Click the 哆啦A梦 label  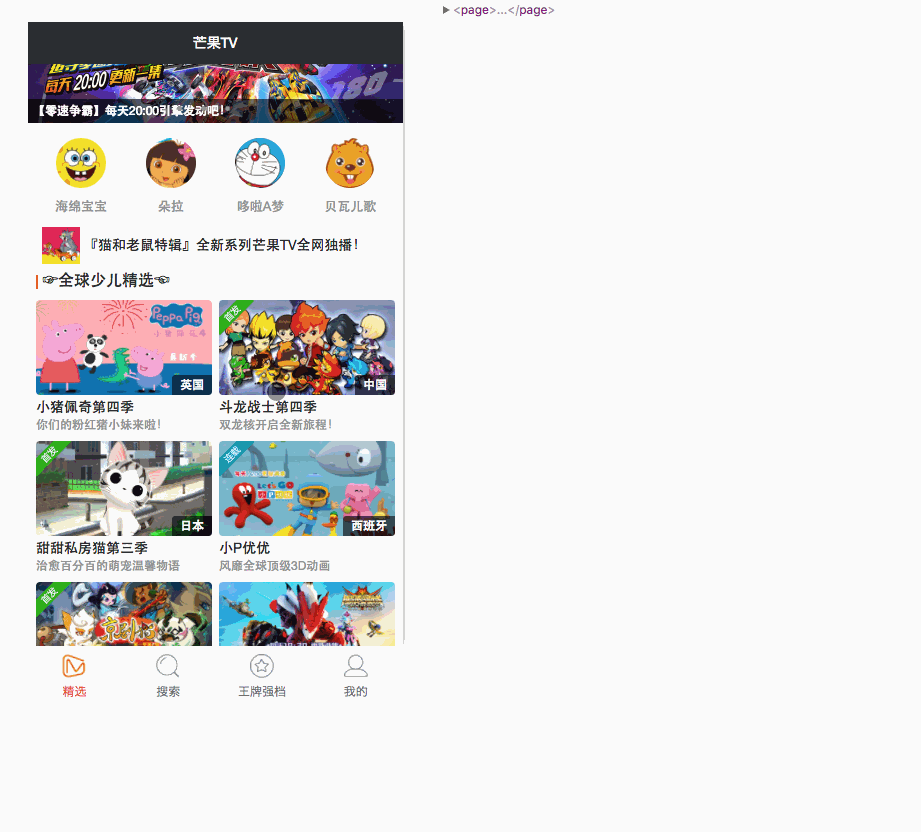tap(260, 206)
